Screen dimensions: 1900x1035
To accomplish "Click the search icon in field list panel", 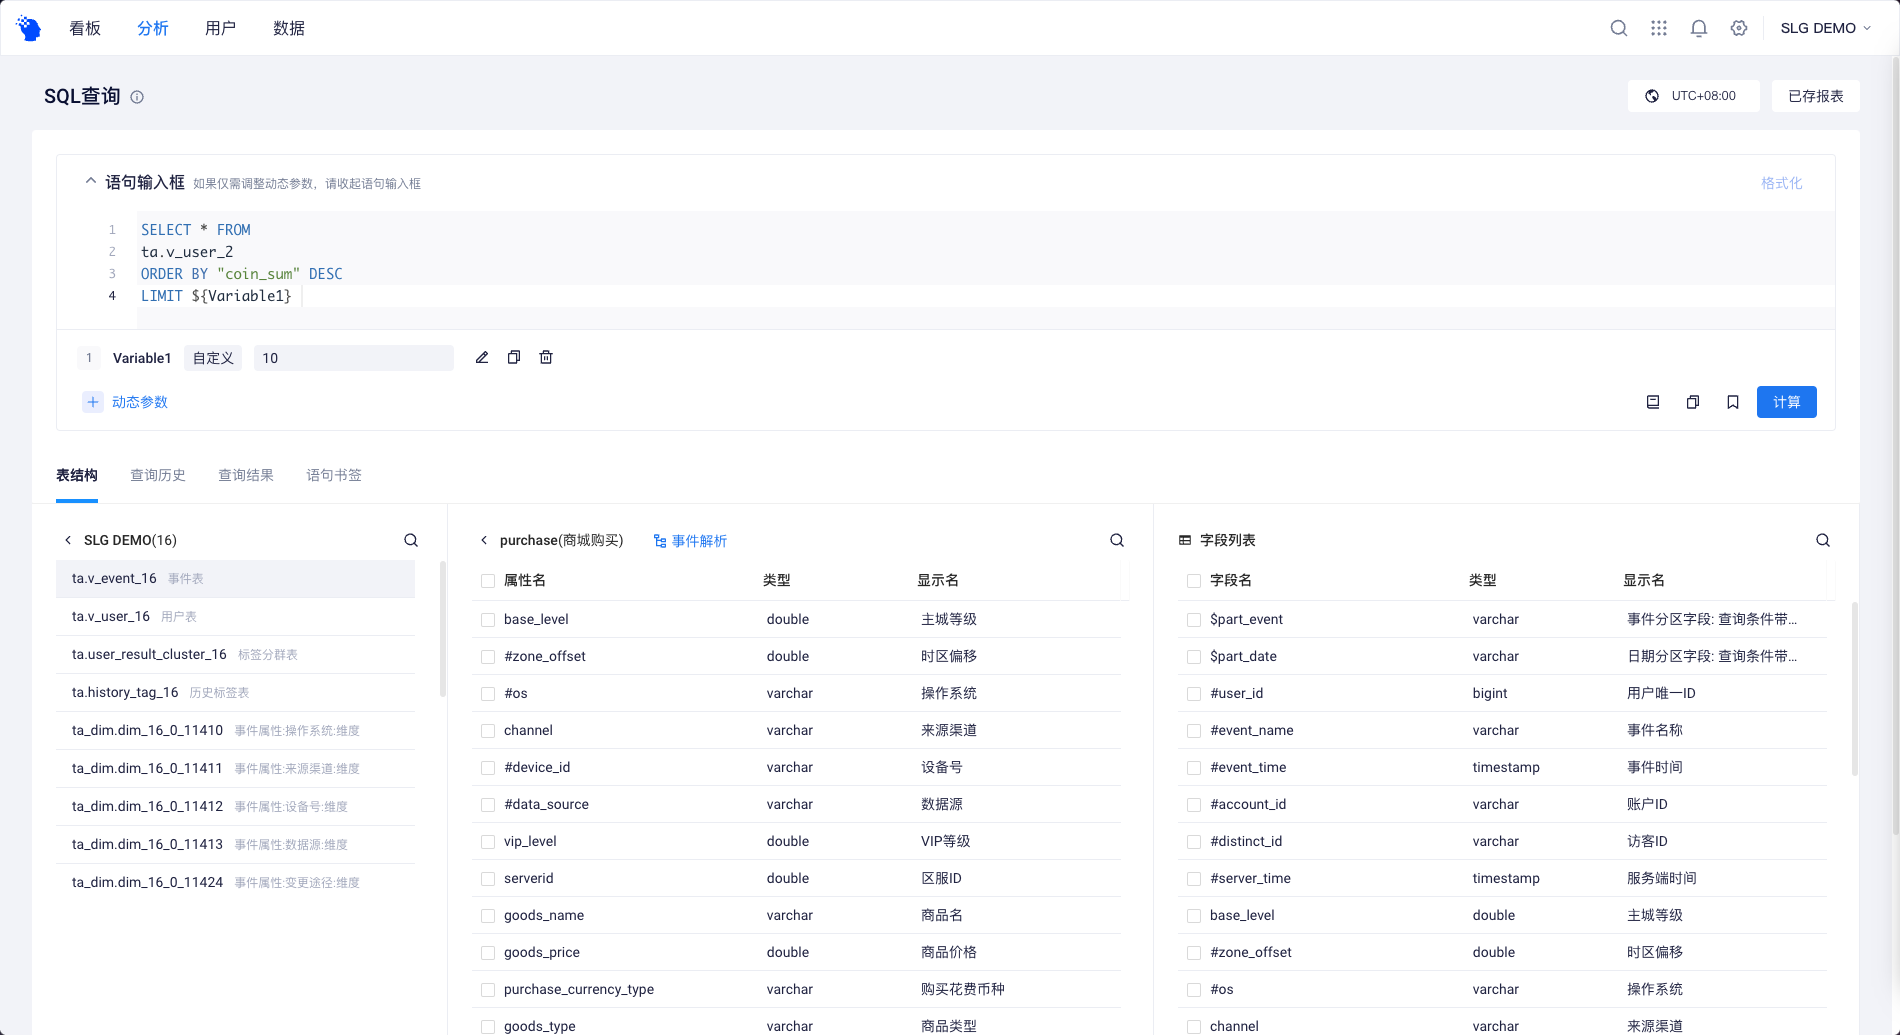I will point(1823,540).
